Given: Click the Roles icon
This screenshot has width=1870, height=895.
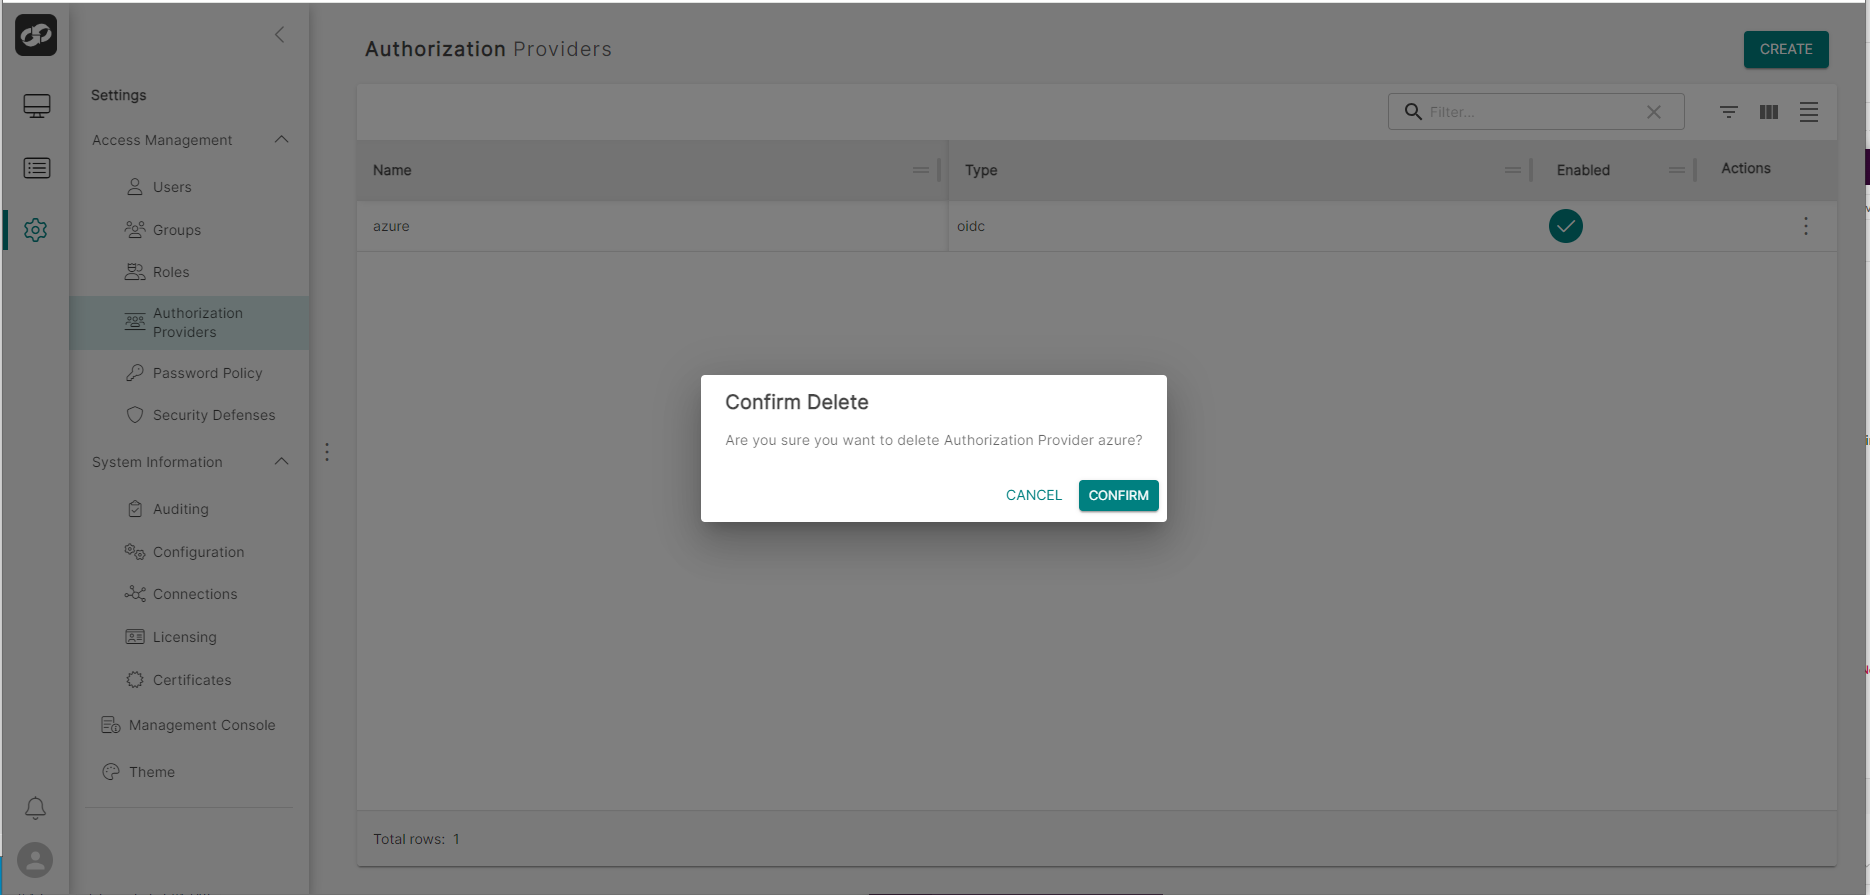Looking at the screenshot, I should point(135,272).
